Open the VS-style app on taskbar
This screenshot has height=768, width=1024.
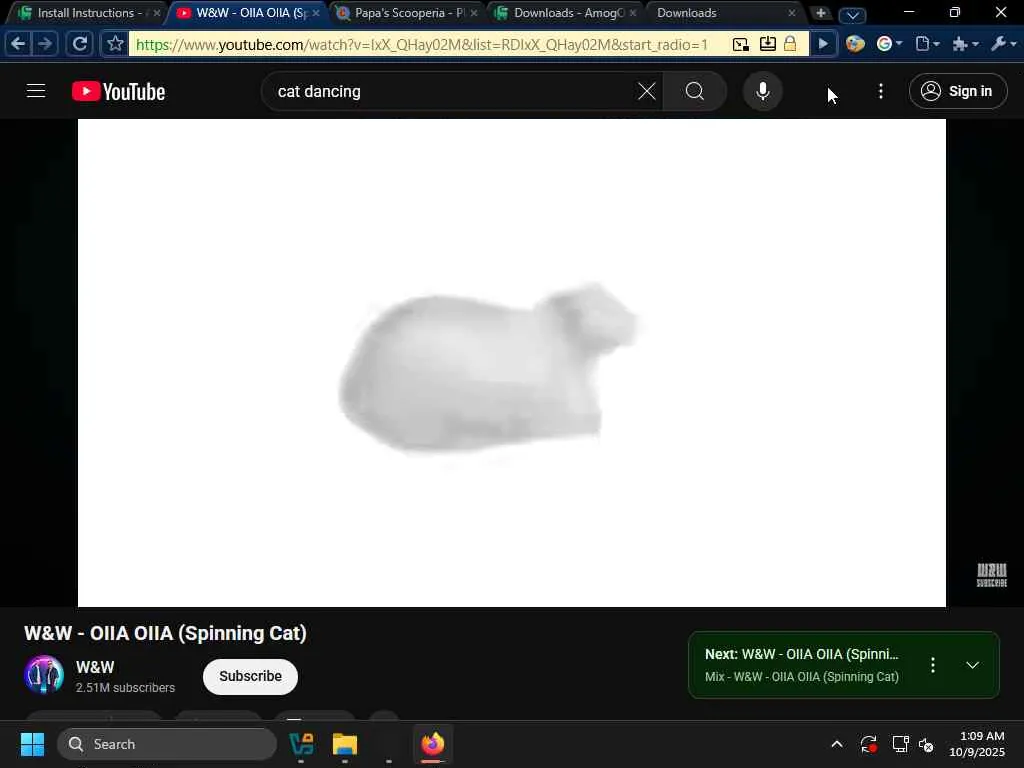(301, 744)
